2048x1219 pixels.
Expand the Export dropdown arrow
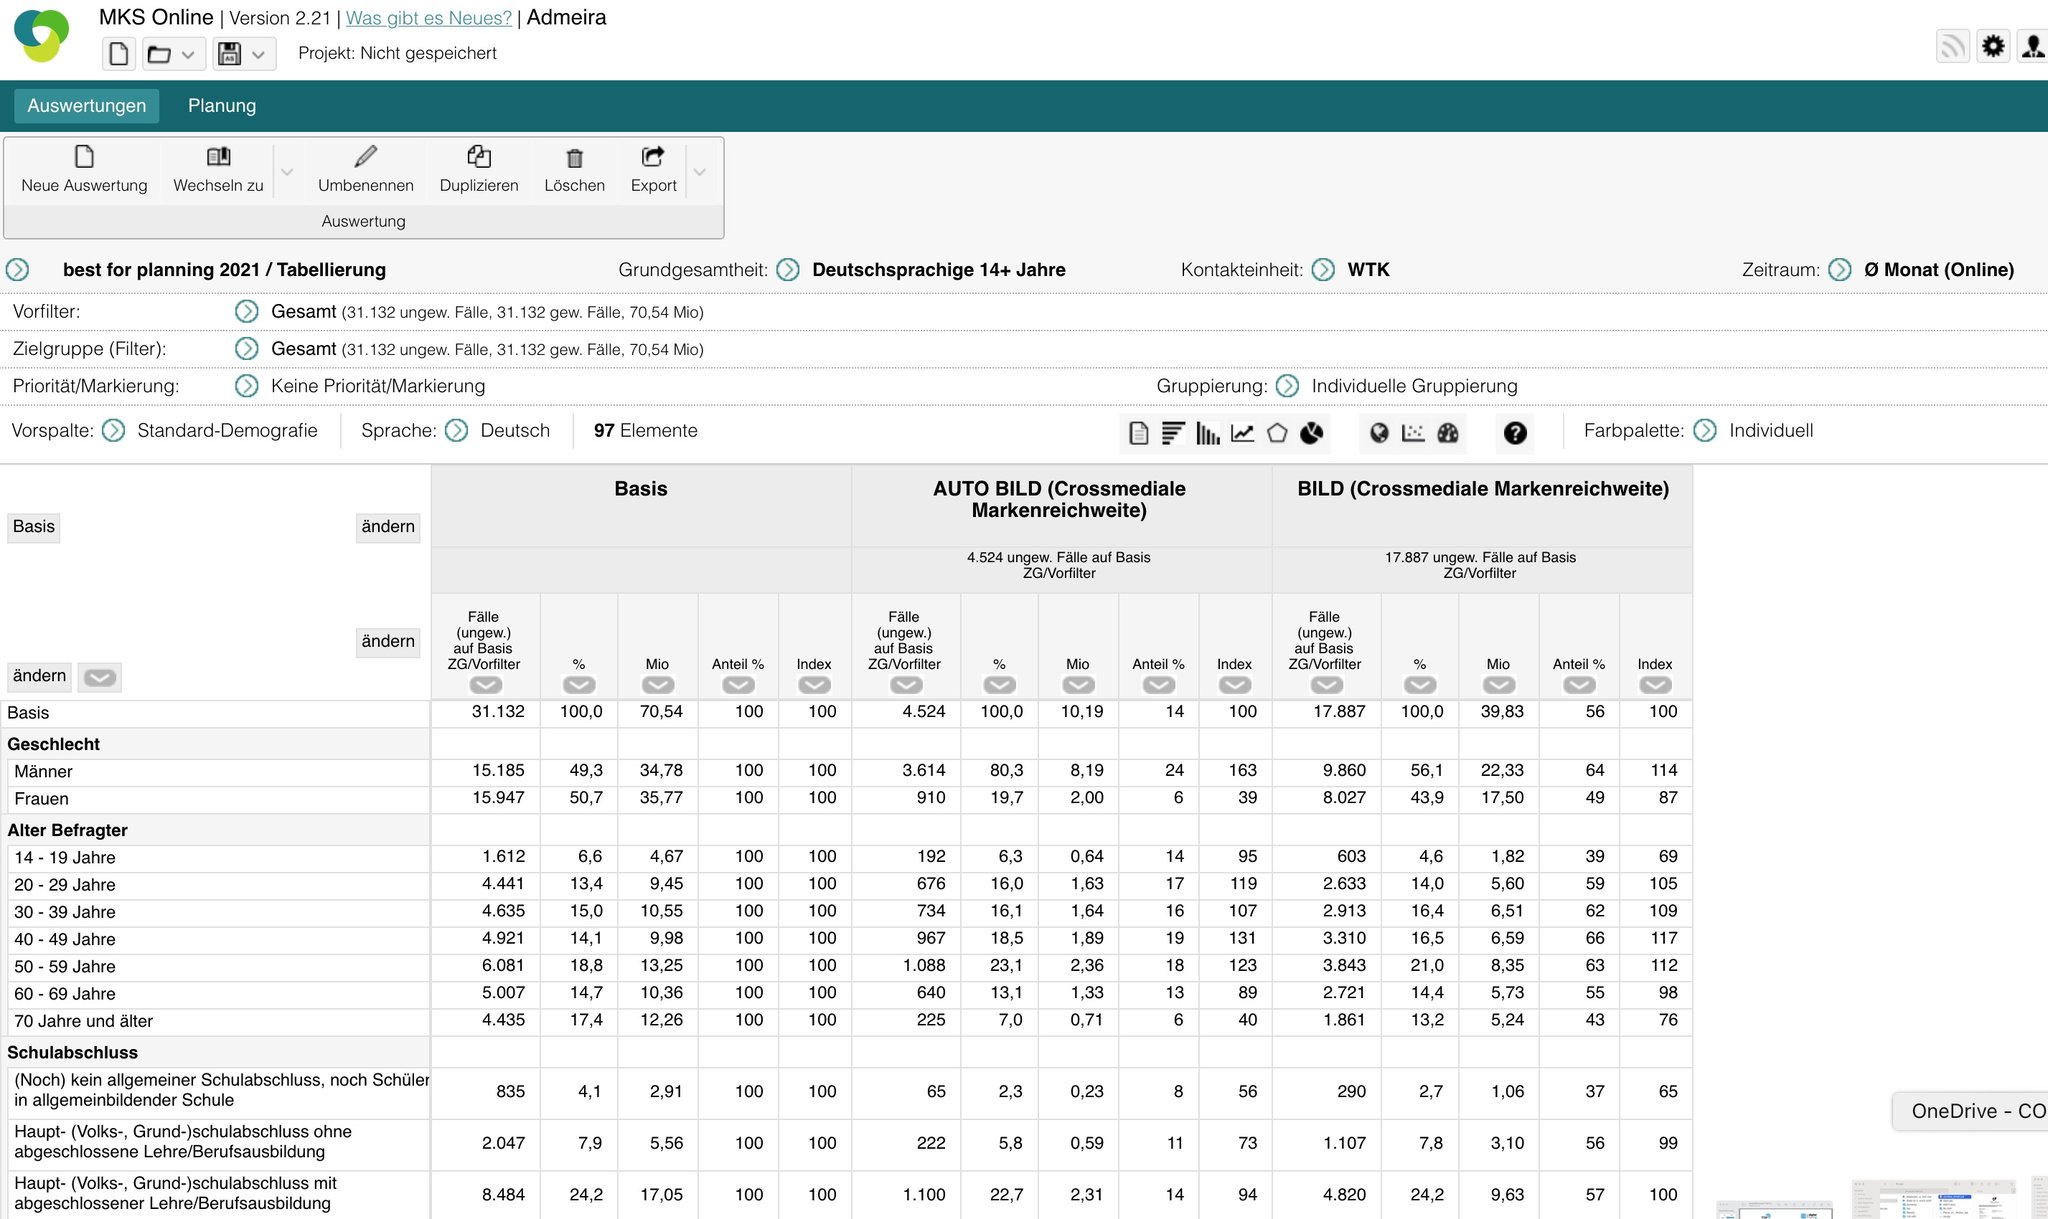click(700, 172)
